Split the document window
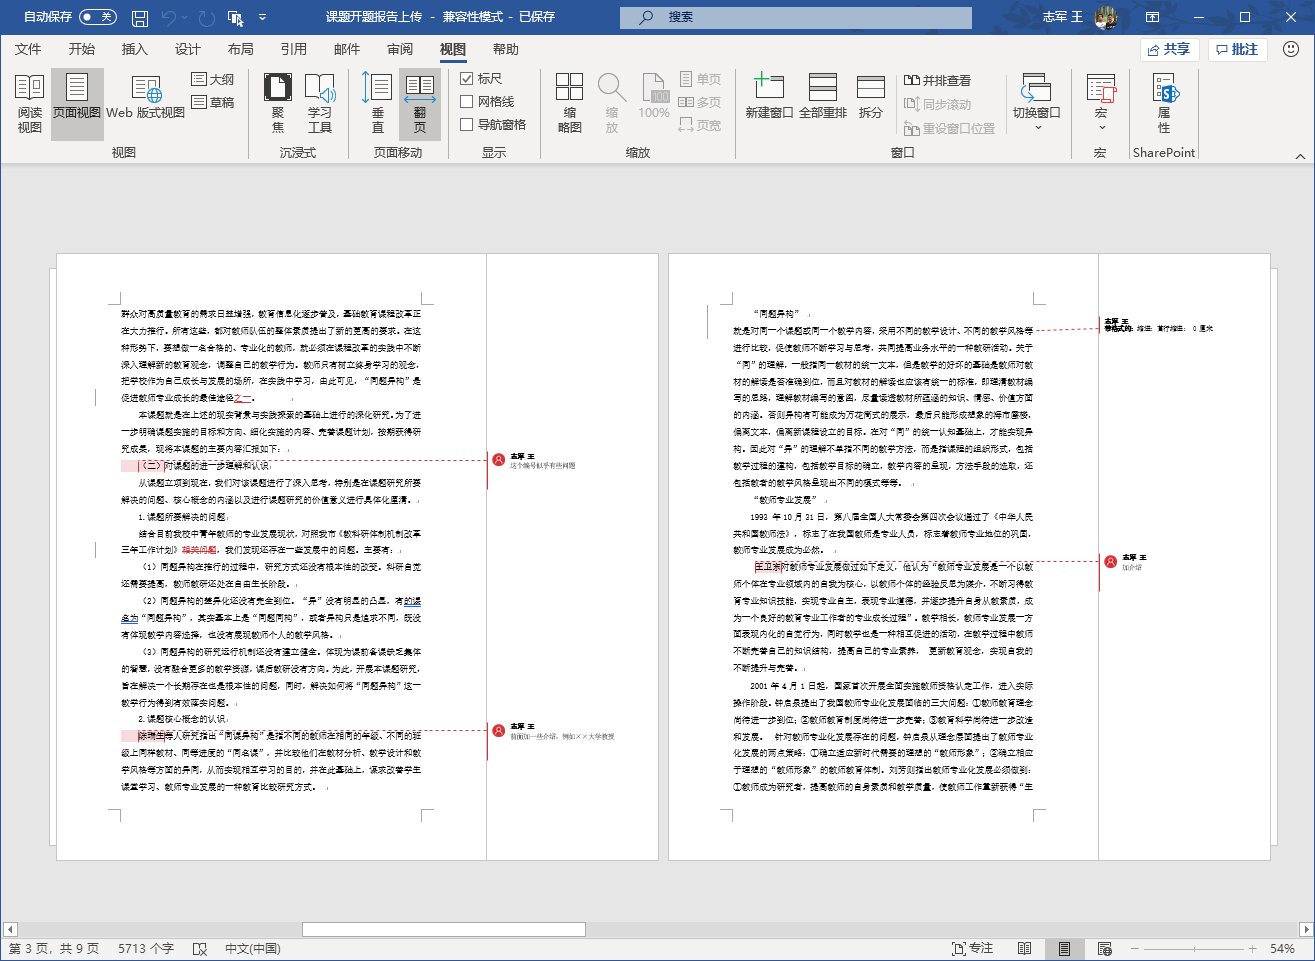The image size is (1315, 961). (871, 97)
